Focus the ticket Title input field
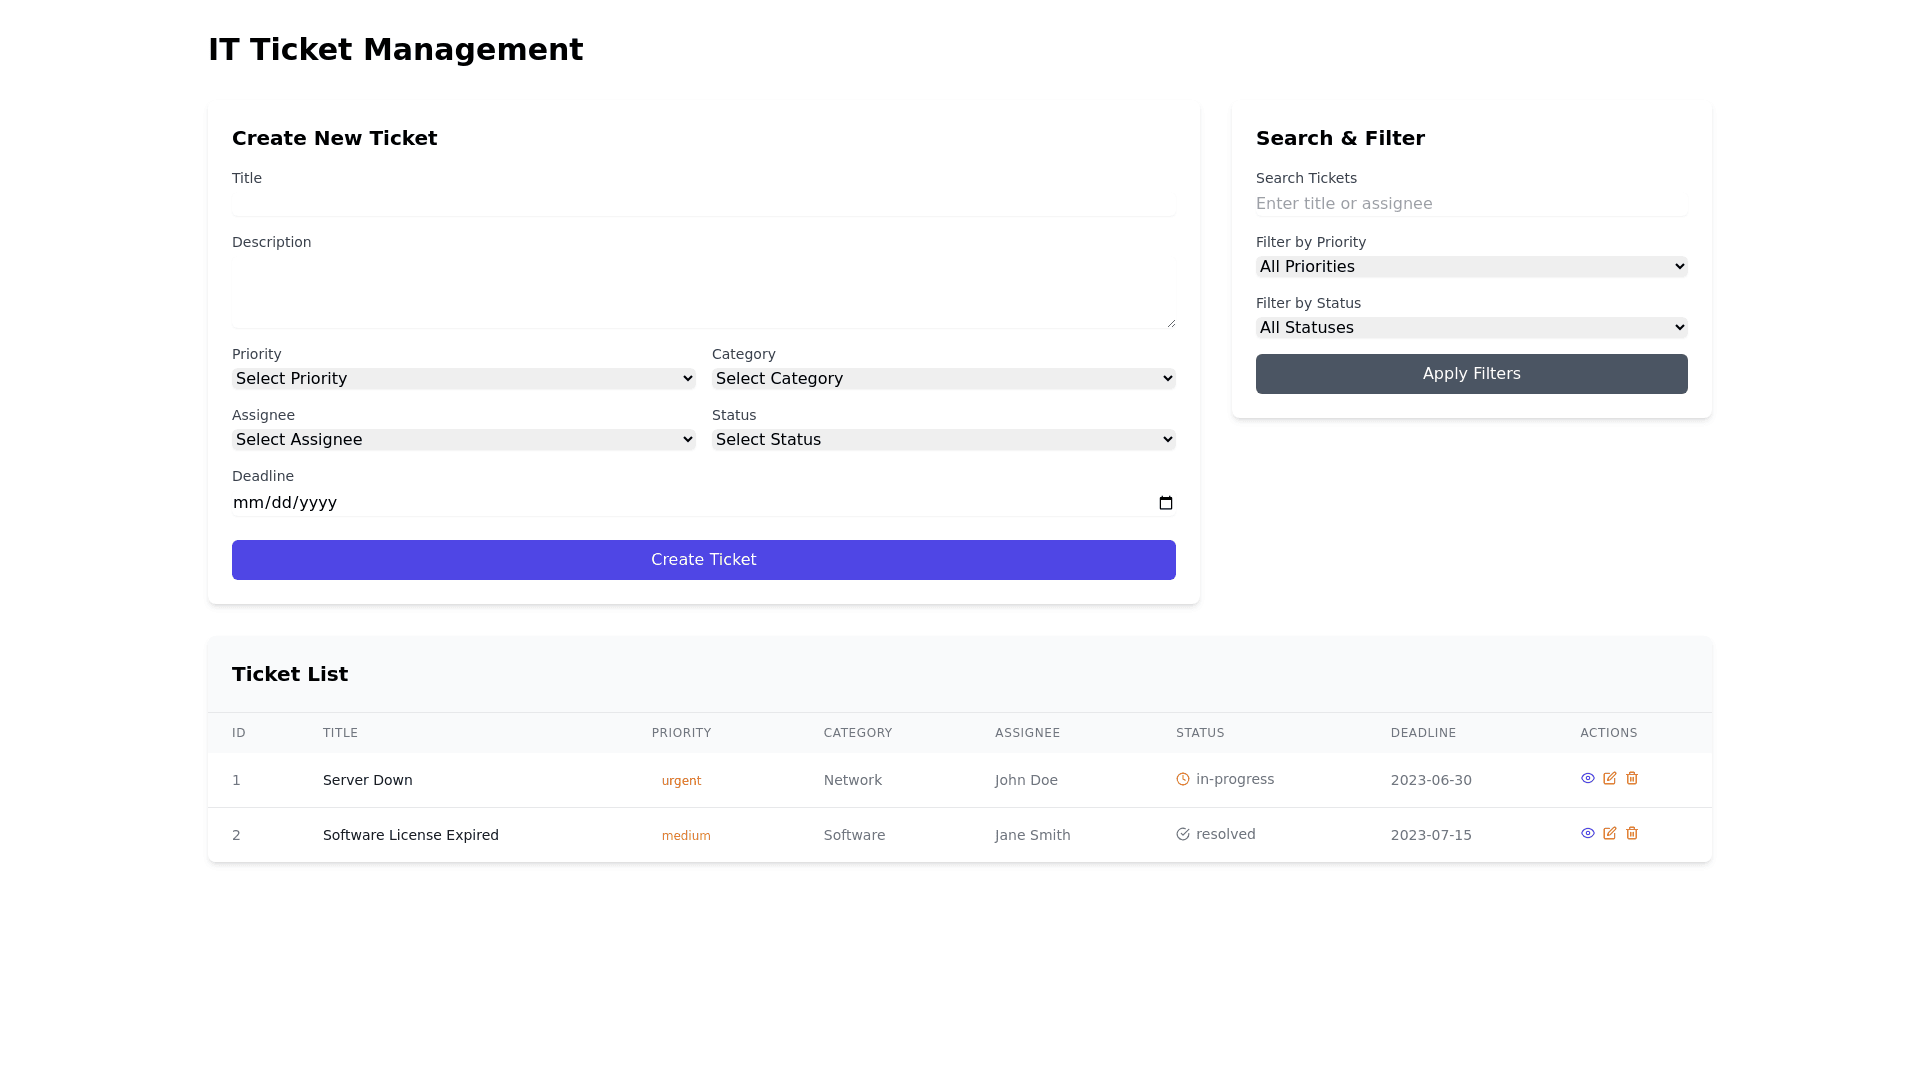This screenshot has height=1080, width=1920. pyautogui.click(x=703, y=204)
